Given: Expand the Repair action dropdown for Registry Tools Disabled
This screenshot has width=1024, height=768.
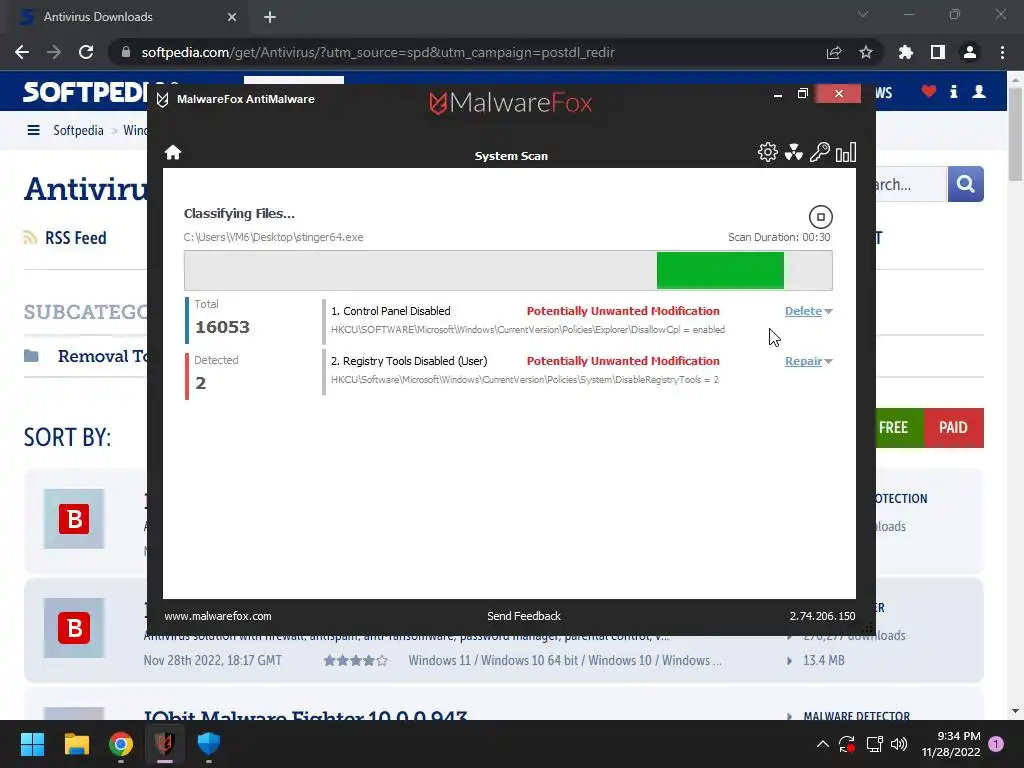Looking at the screenshot, I should [828, 361].
